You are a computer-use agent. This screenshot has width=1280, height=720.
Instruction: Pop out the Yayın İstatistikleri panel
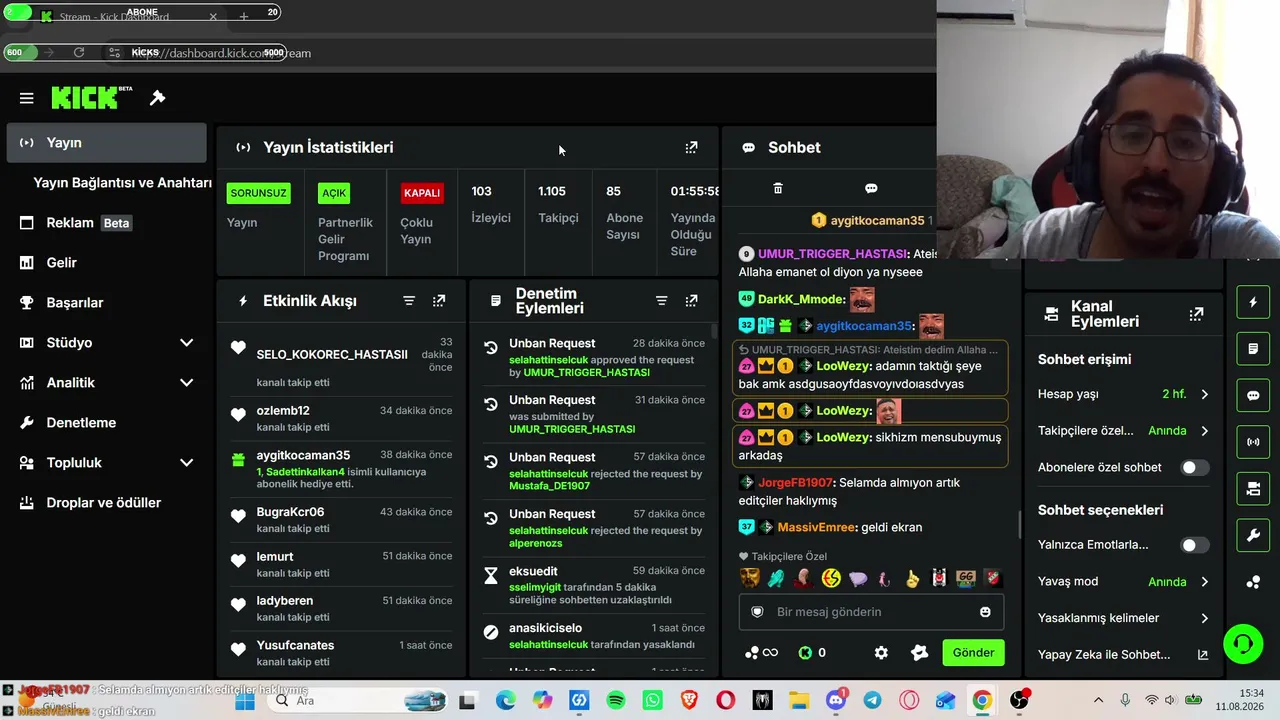click(691, 148)
